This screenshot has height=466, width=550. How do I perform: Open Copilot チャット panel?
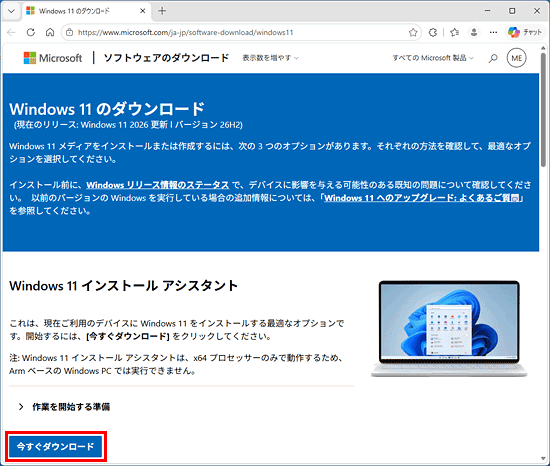pos(525,33)
